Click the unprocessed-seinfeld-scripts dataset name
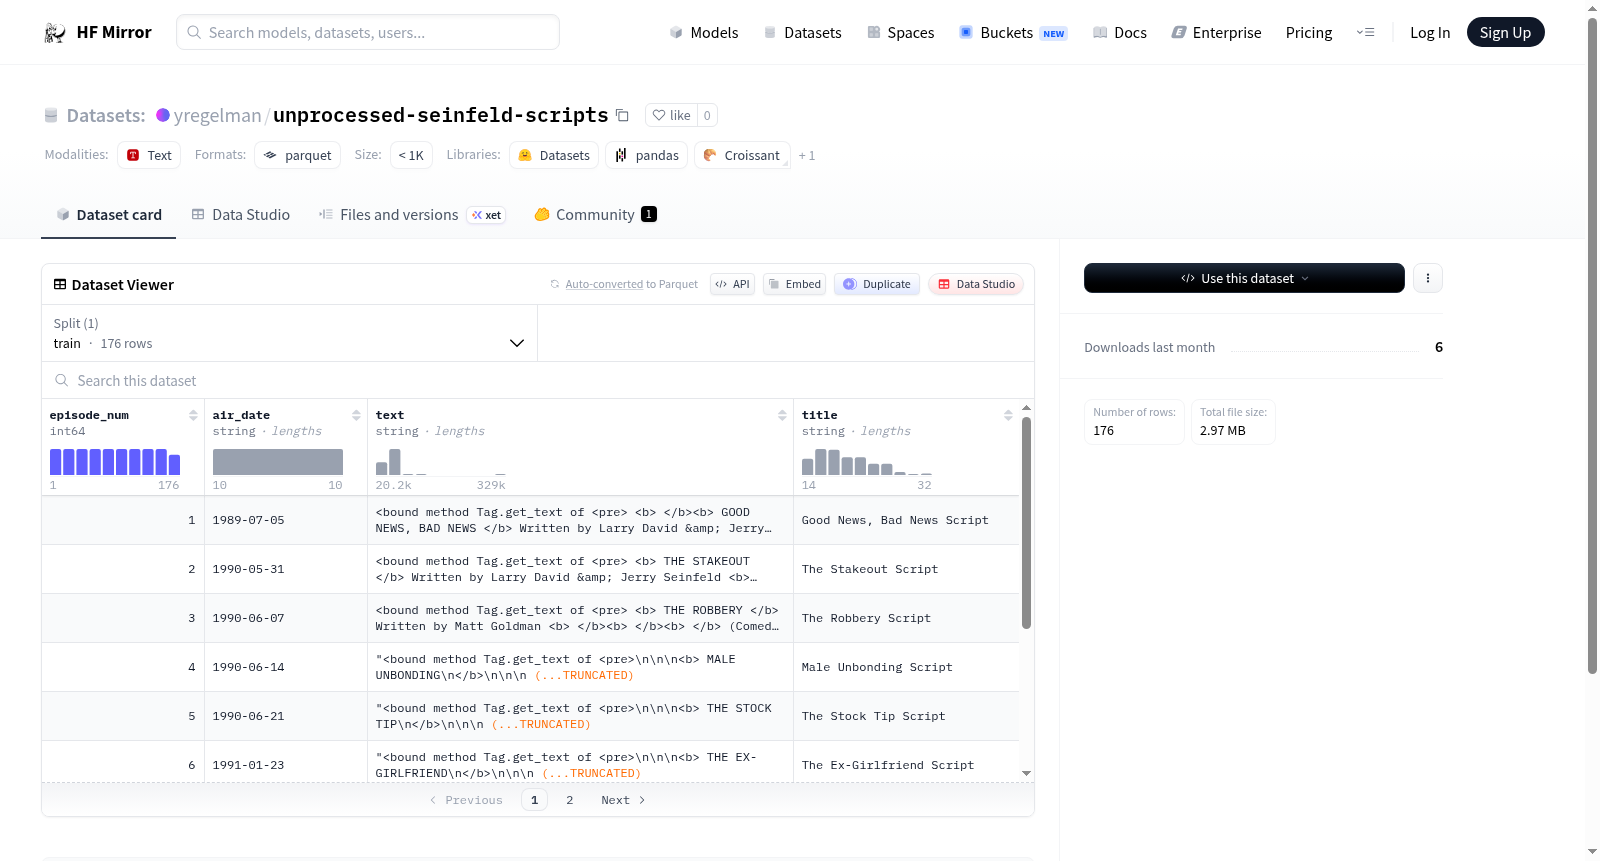The height and width of the screenshot is (861, 1600). 441,115
